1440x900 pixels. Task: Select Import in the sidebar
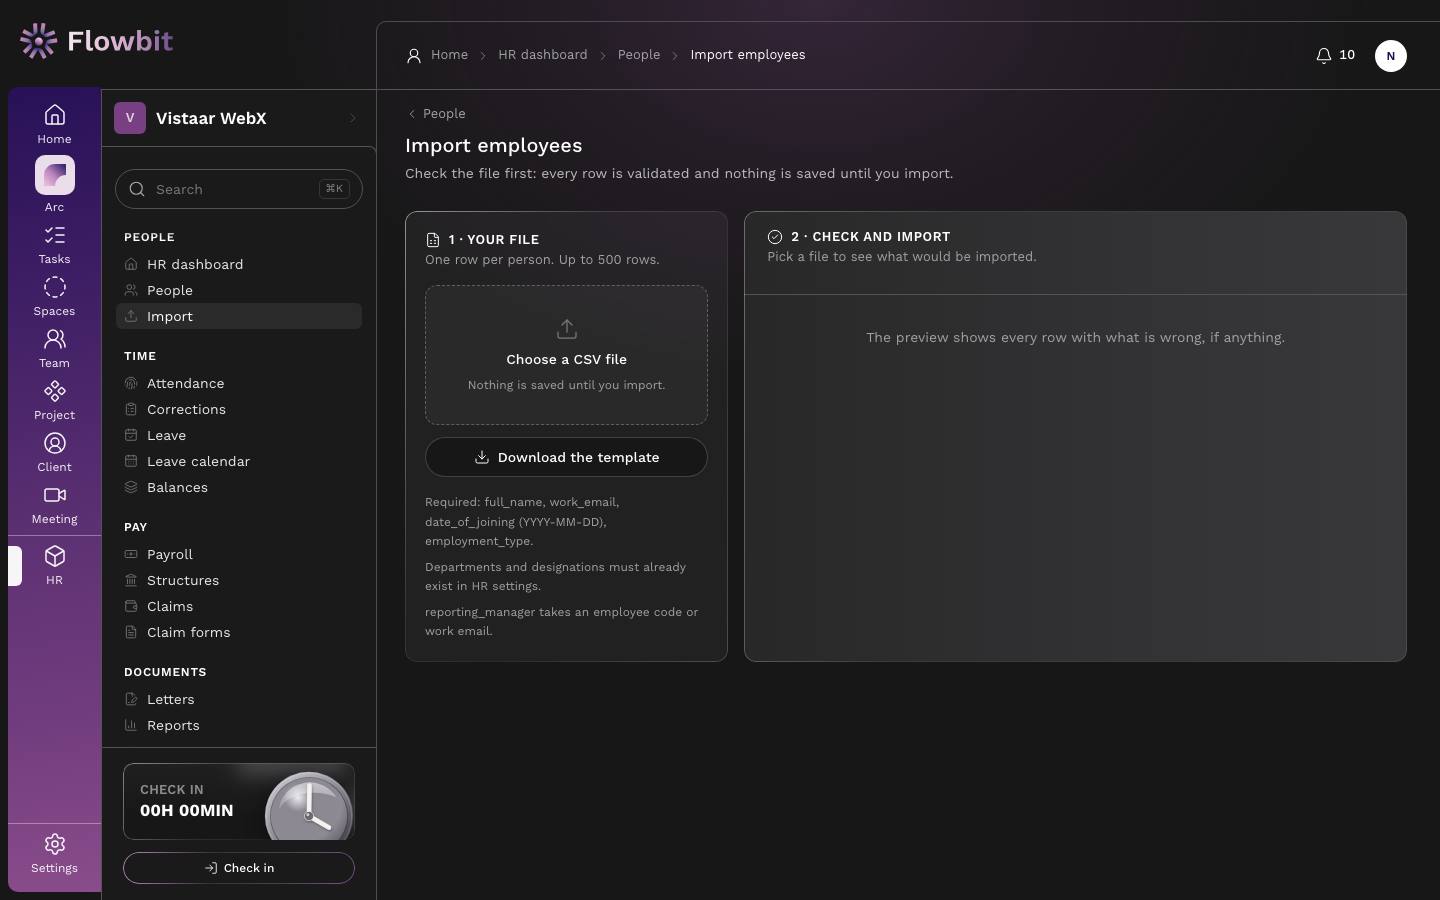239,316
